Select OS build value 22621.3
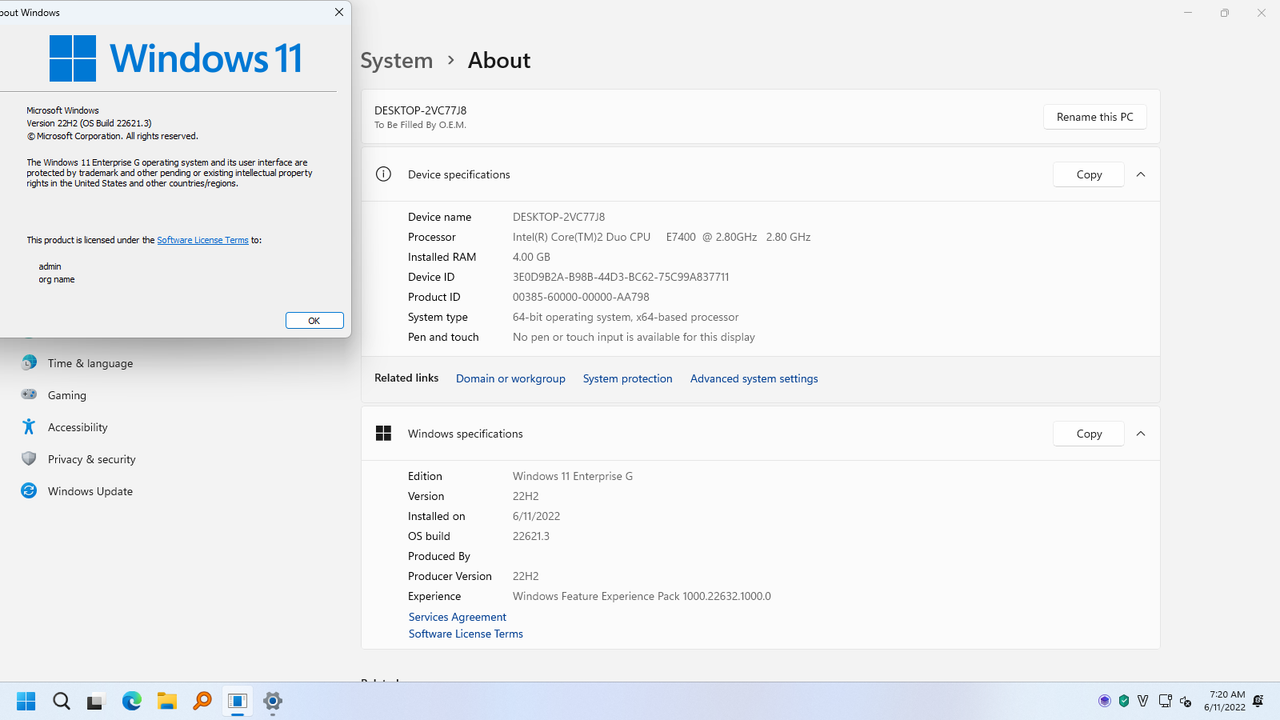The image size is (1280, 720). [531, 536]
